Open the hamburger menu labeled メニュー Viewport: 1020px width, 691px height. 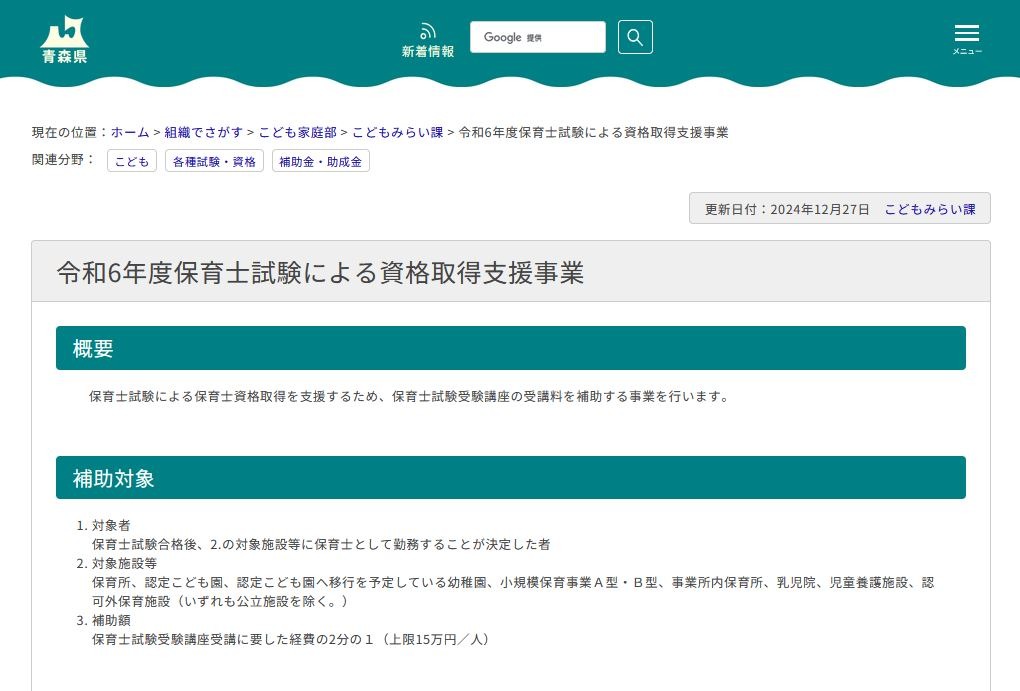tap(966, 37)
